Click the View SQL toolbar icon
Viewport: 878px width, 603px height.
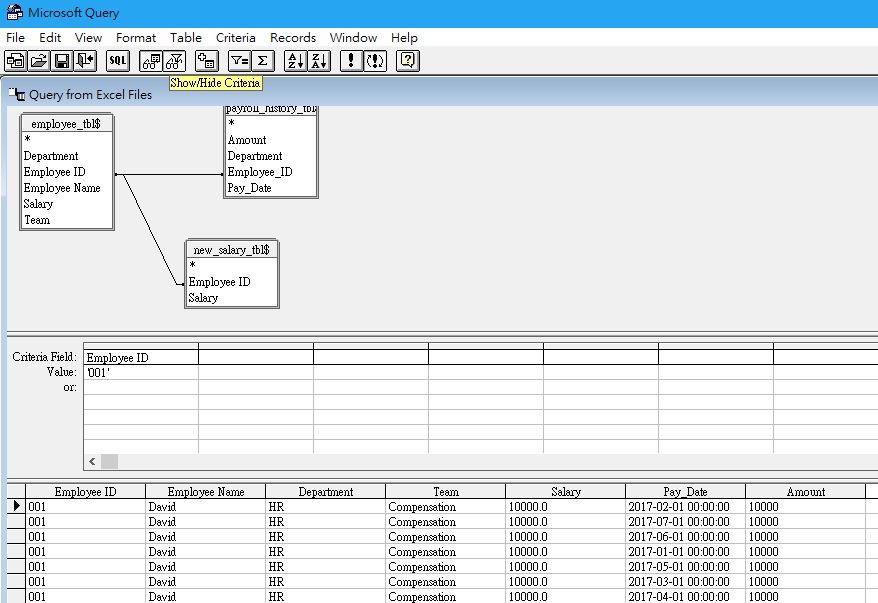tap(118, 60)
